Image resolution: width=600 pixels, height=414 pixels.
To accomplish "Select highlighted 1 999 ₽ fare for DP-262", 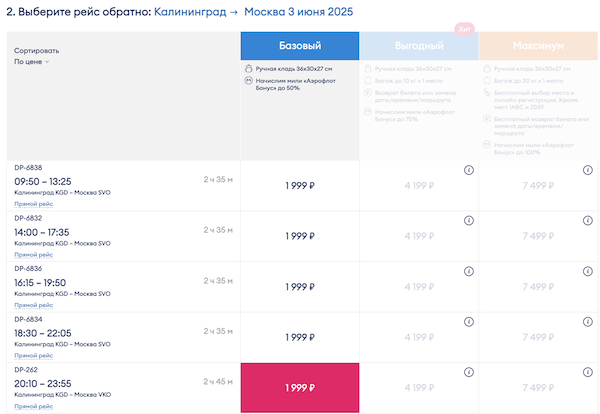I will pyautogui.click(x=299, y=388).
